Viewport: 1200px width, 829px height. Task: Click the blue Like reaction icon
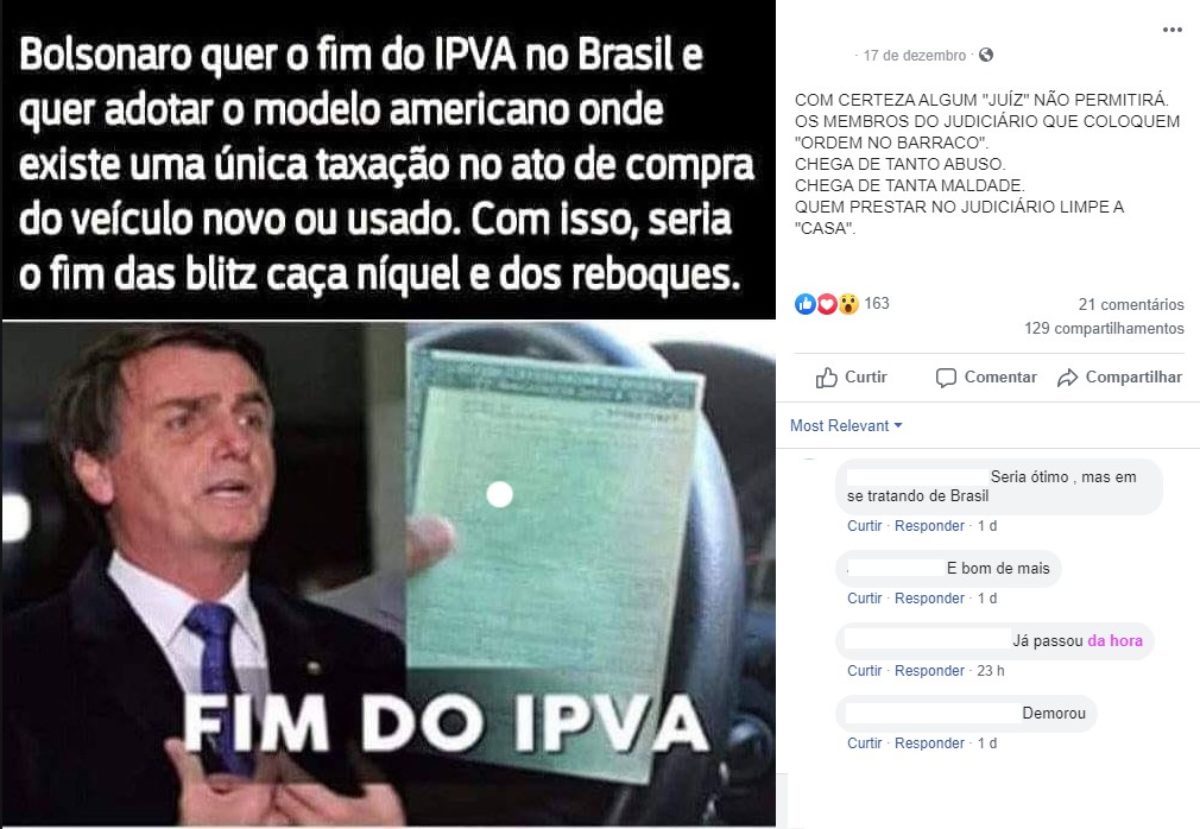[x=805, y=304]
